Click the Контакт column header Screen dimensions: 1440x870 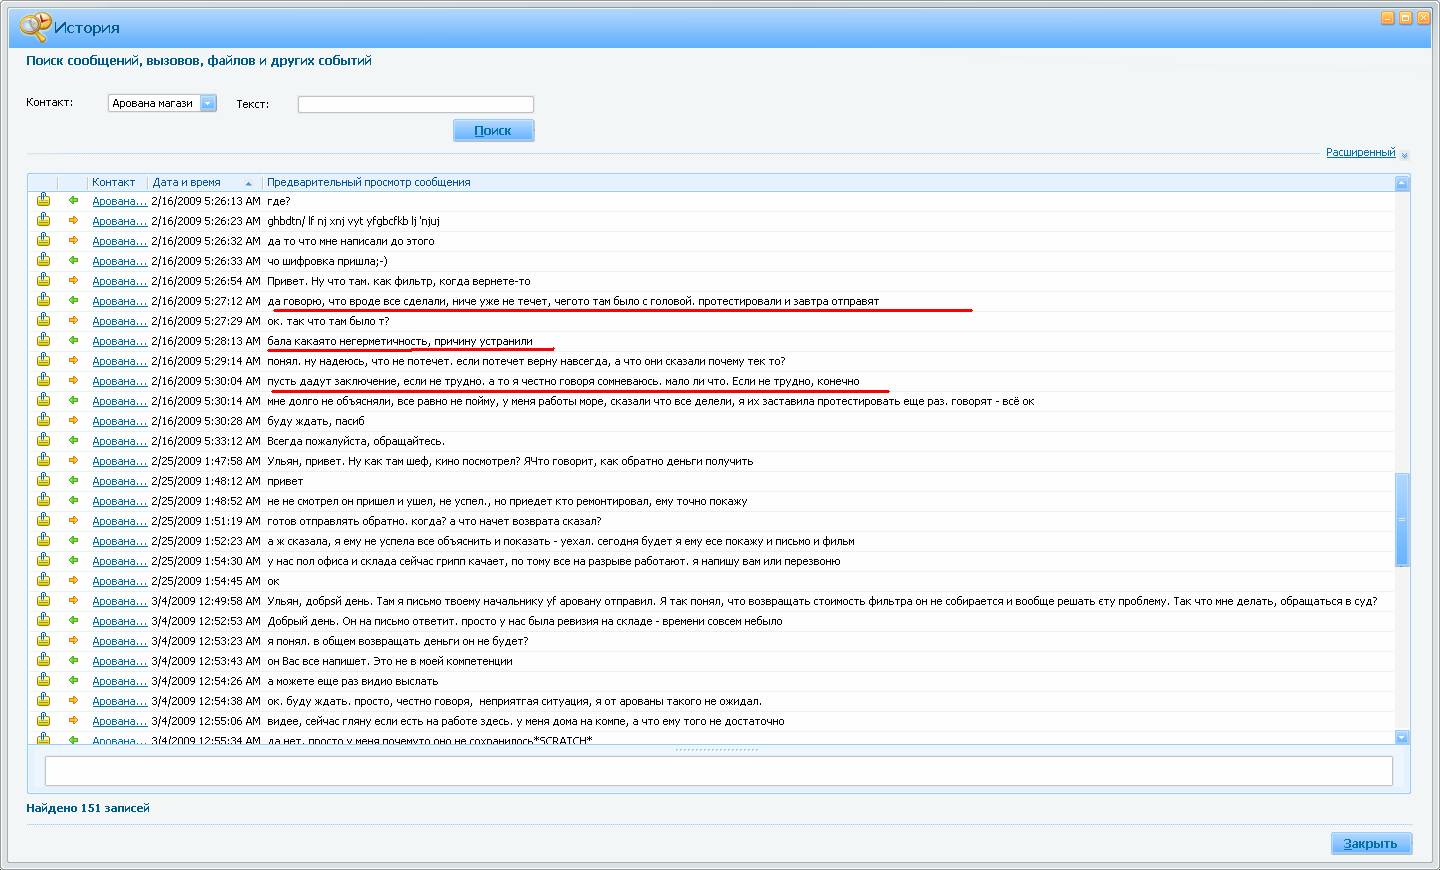(x=113, y=182)
